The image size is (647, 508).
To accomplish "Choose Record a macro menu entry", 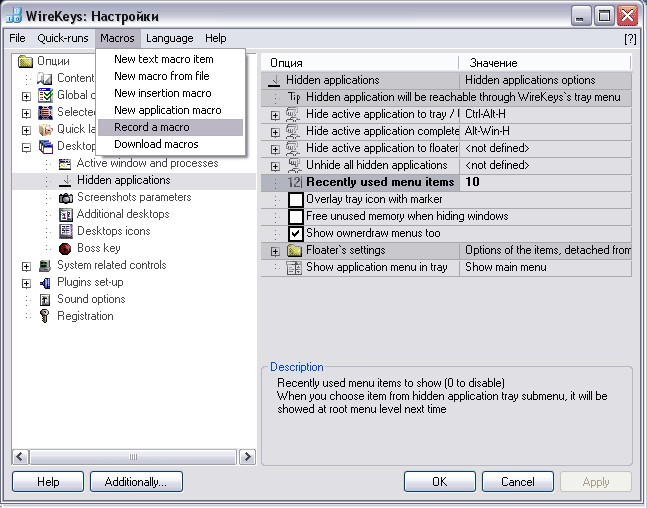I will tap(170, 127).
